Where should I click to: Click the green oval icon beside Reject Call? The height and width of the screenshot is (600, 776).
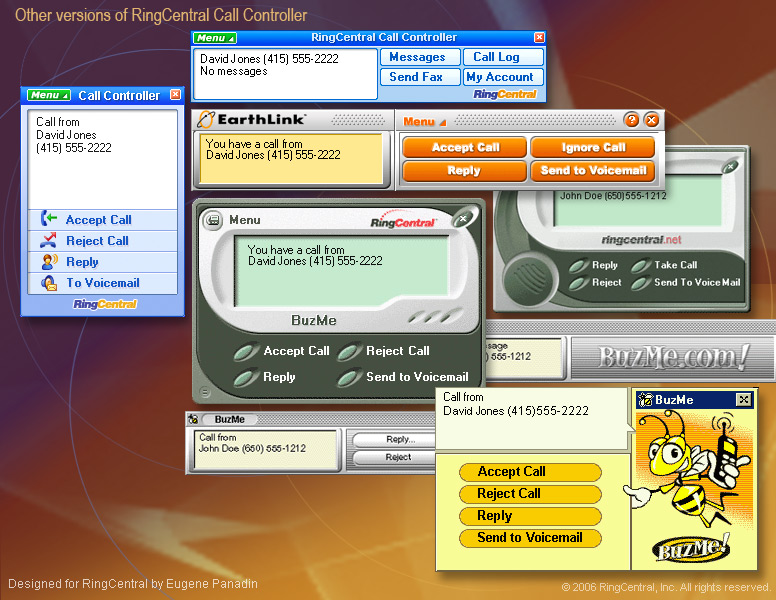[349, 352]
